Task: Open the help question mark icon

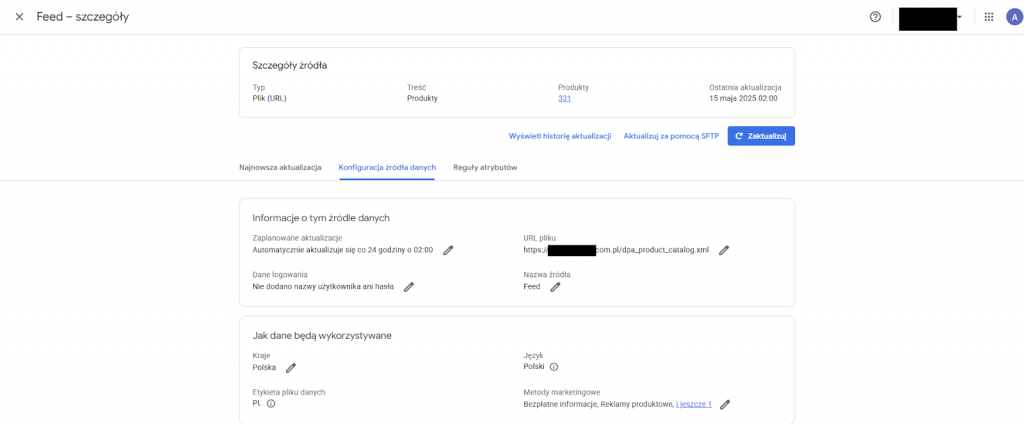Action: tap(875, 17)
